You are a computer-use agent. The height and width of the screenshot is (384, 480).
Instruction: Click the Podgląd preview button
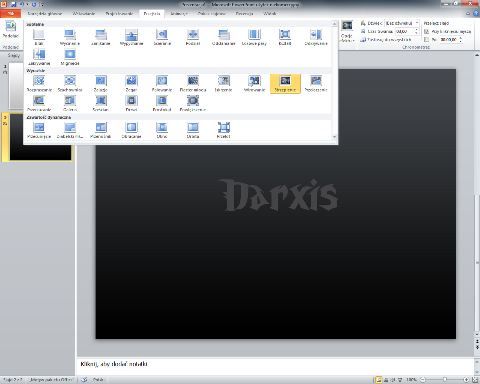point(11,29)
